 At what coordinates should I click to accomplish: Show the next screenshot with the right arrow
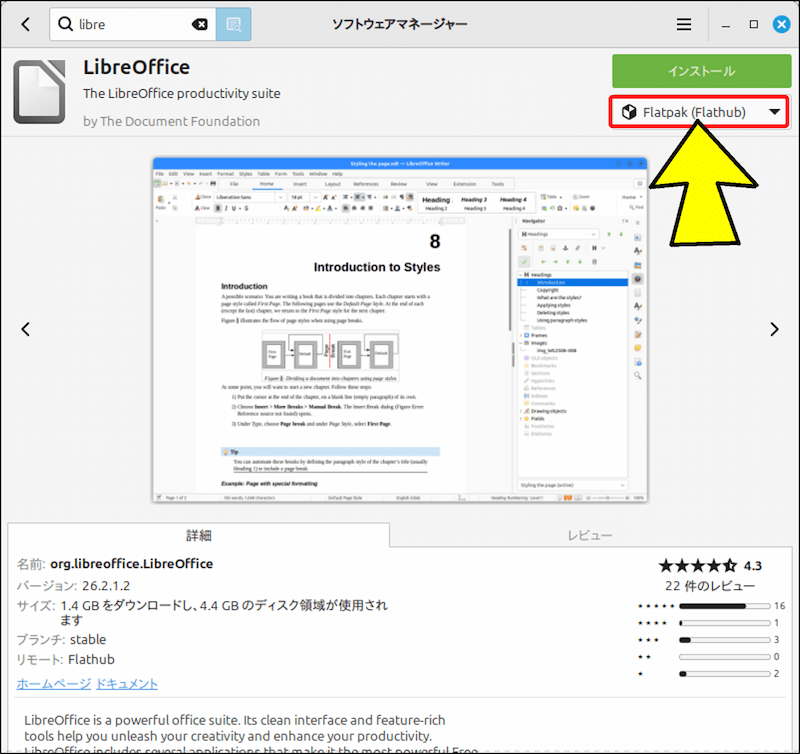point(774,328)
